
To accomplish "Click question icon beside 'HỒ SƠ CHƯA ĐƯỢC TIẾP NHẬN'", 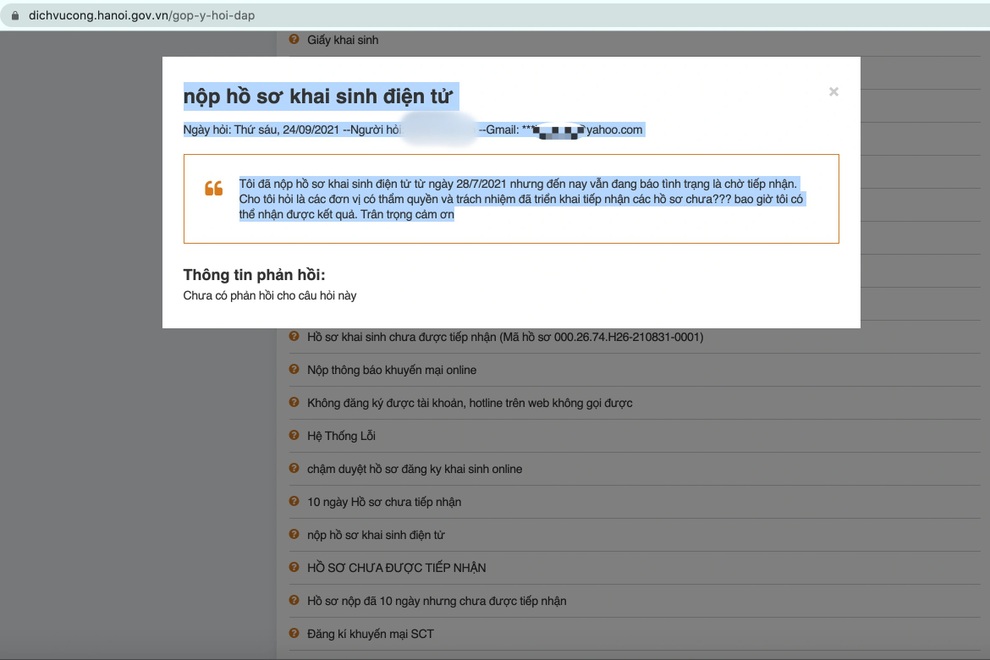I will pyautogui.click(x=294, y=567).
